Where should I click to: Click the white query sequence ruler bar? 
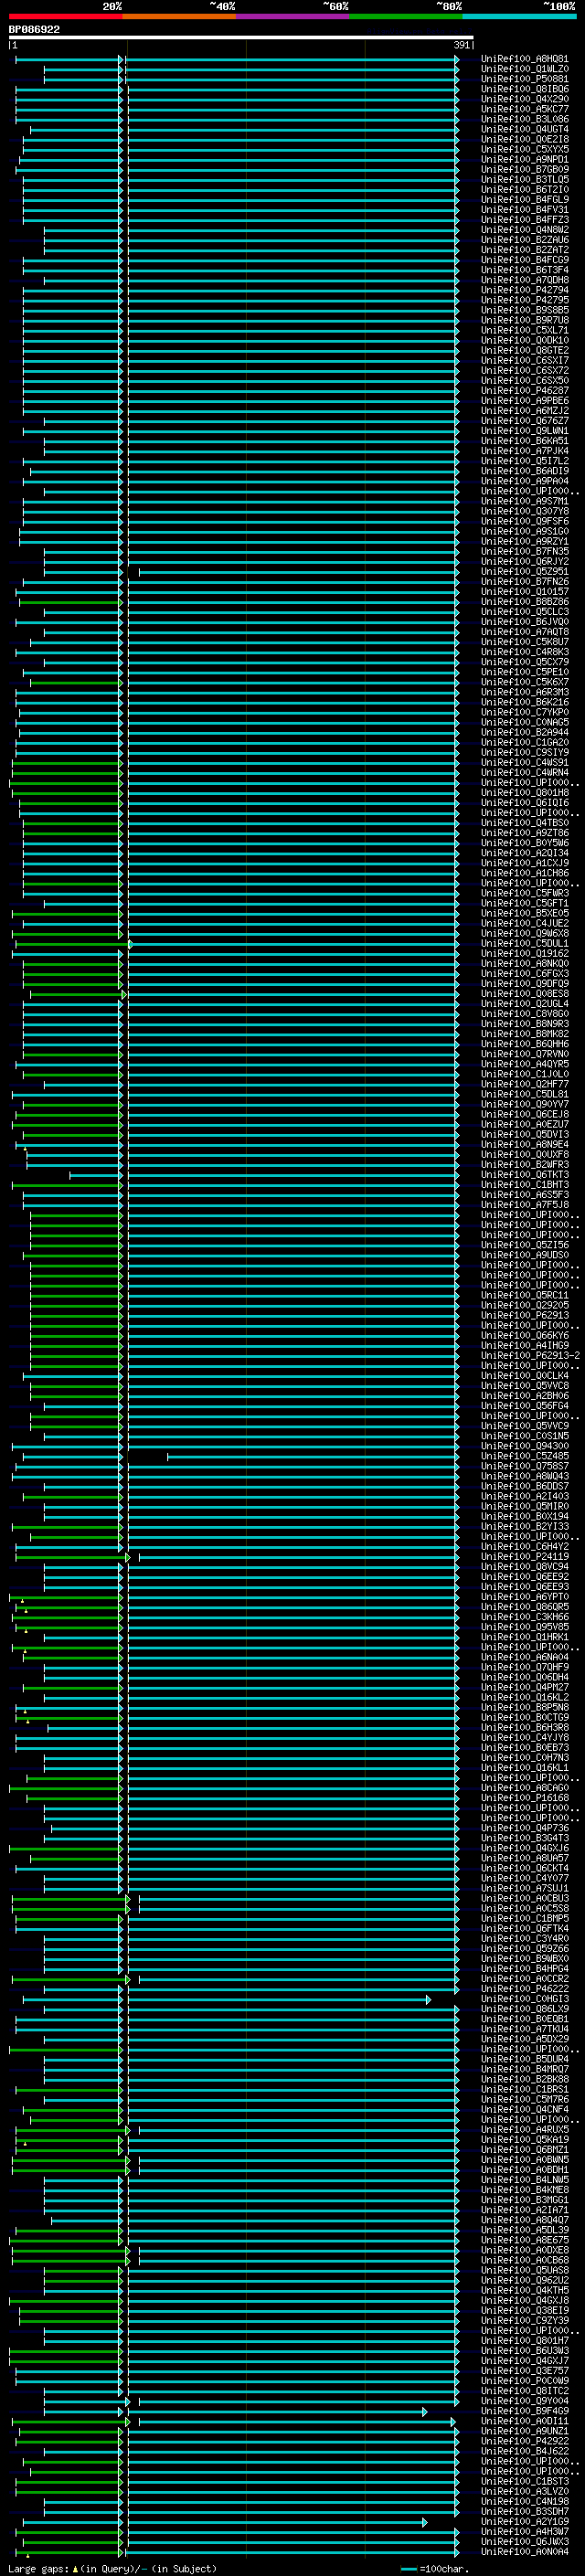[x=241, y=38]
